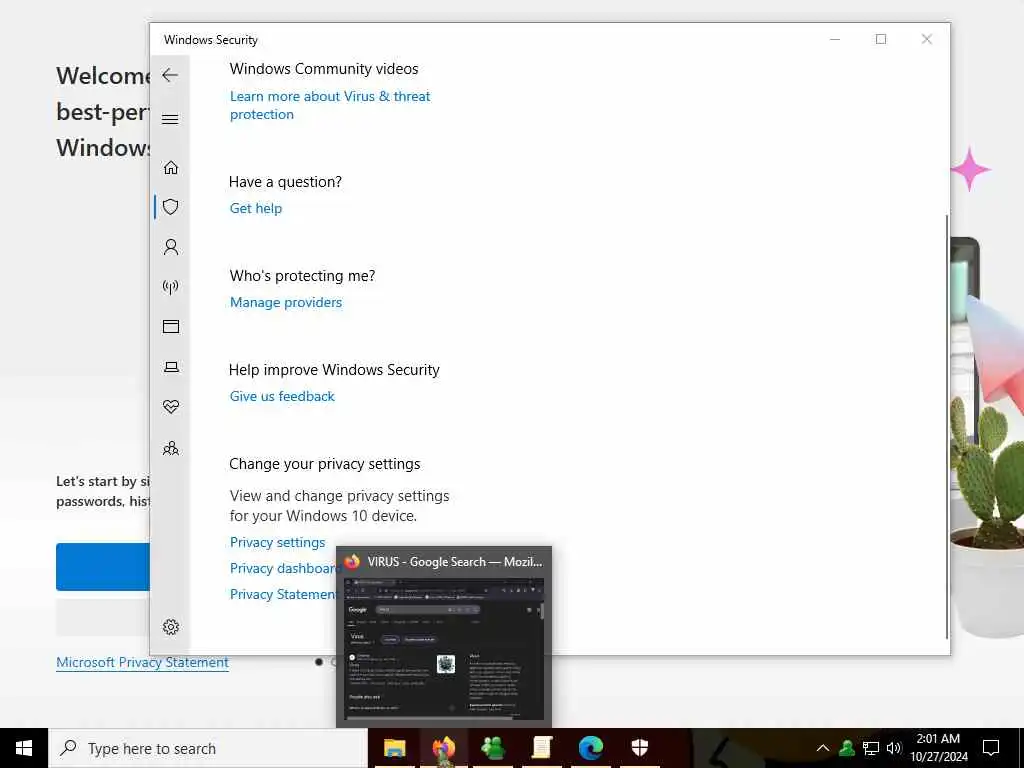Viewport: 1024px width, 768px height.
Task: Open File Explorer from the taskbar
Action: point(394,748)
